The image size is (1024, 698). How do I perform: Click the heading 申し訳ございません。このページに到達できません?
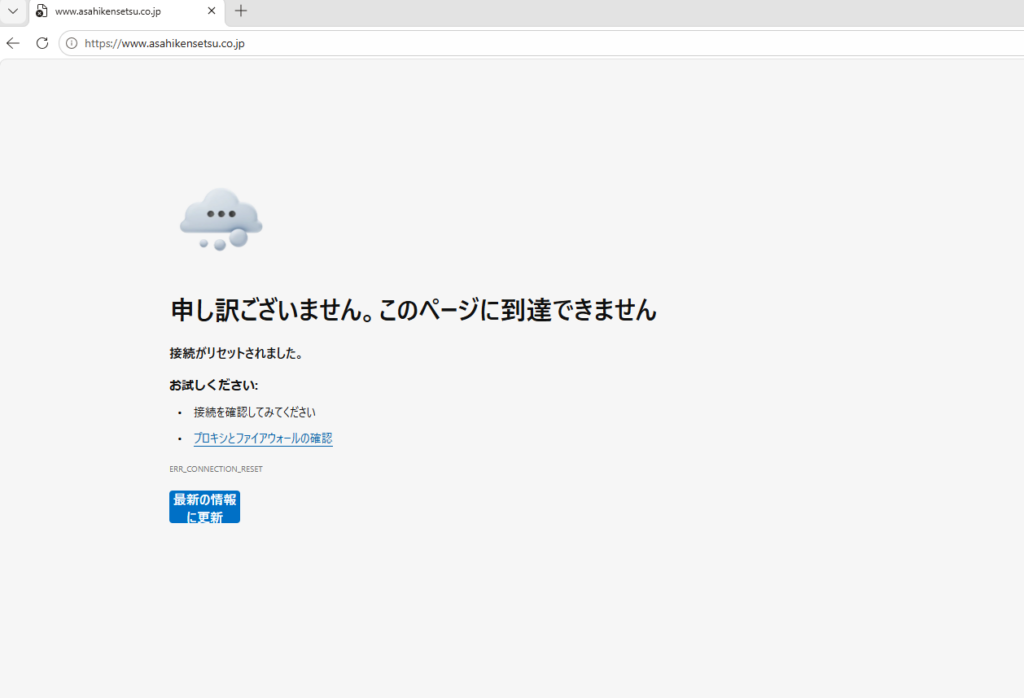pyautogui.click(x=413, y=310)
